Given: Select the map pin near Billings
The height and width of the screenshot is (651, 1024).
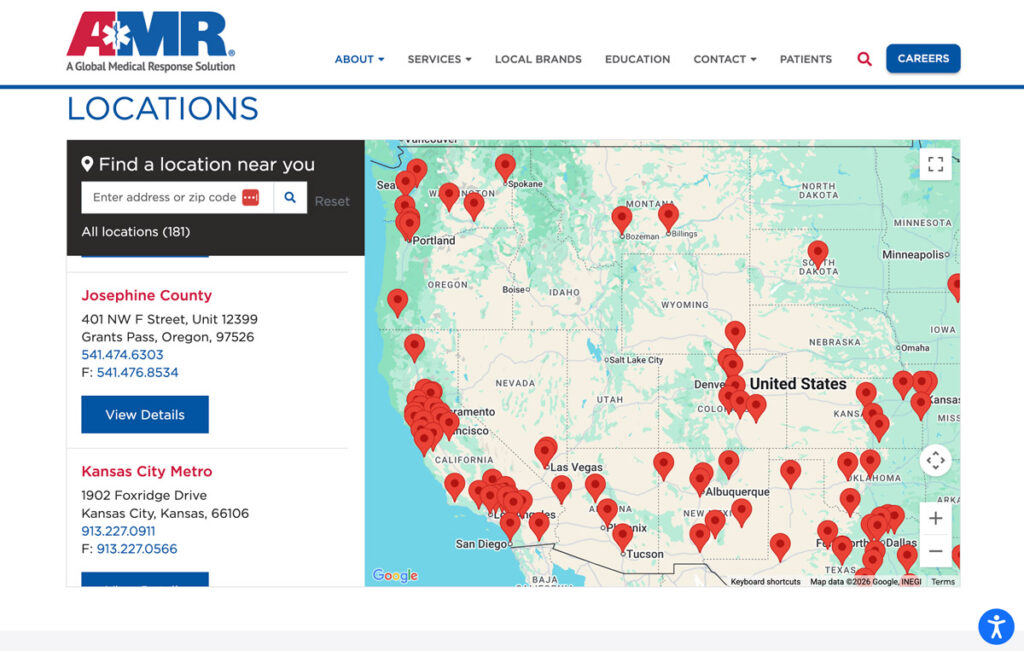Looking at the screenshot, I should (668, 217).
